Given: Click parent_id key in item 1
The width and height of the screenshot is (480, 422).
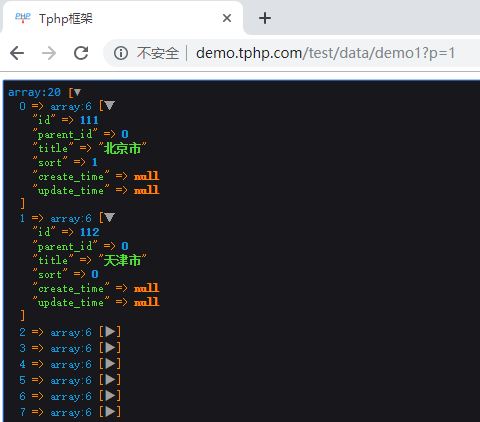Looking at the screenshot, I should 65,246.
